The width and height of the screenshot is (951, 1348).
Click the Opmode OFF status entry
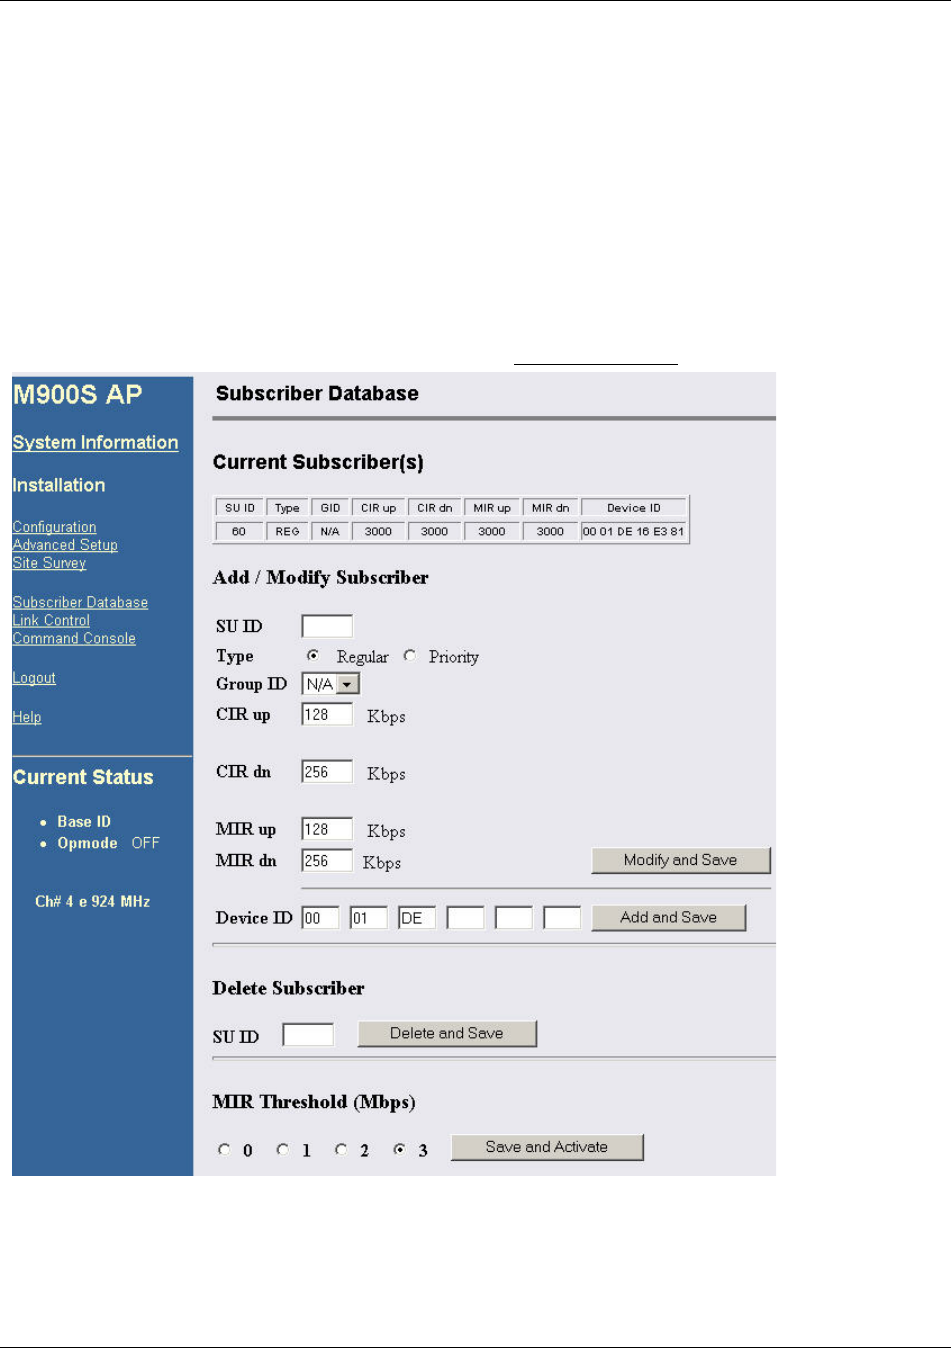click(x=108, y=843)
